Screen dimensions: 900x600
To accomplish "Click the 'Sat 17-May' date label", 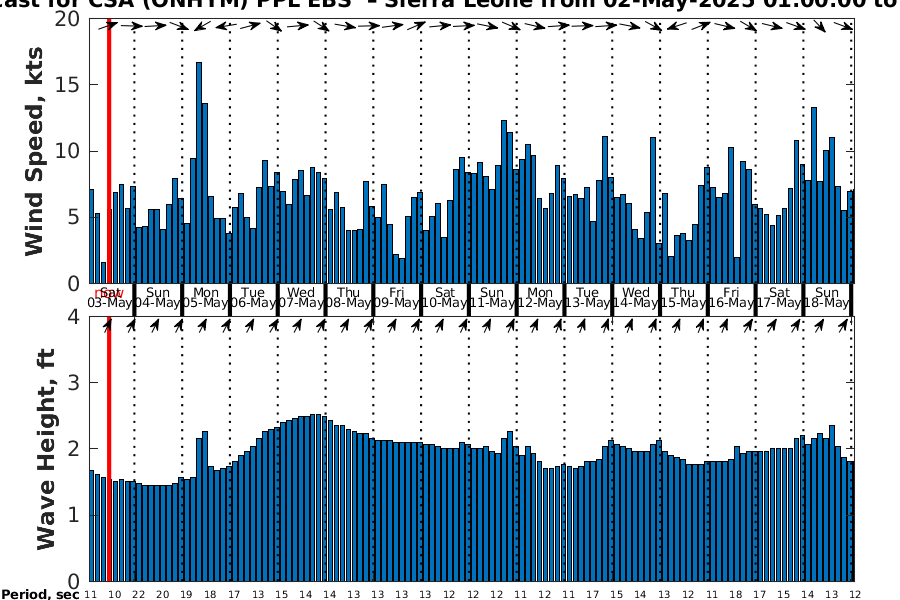I will 779,297.
